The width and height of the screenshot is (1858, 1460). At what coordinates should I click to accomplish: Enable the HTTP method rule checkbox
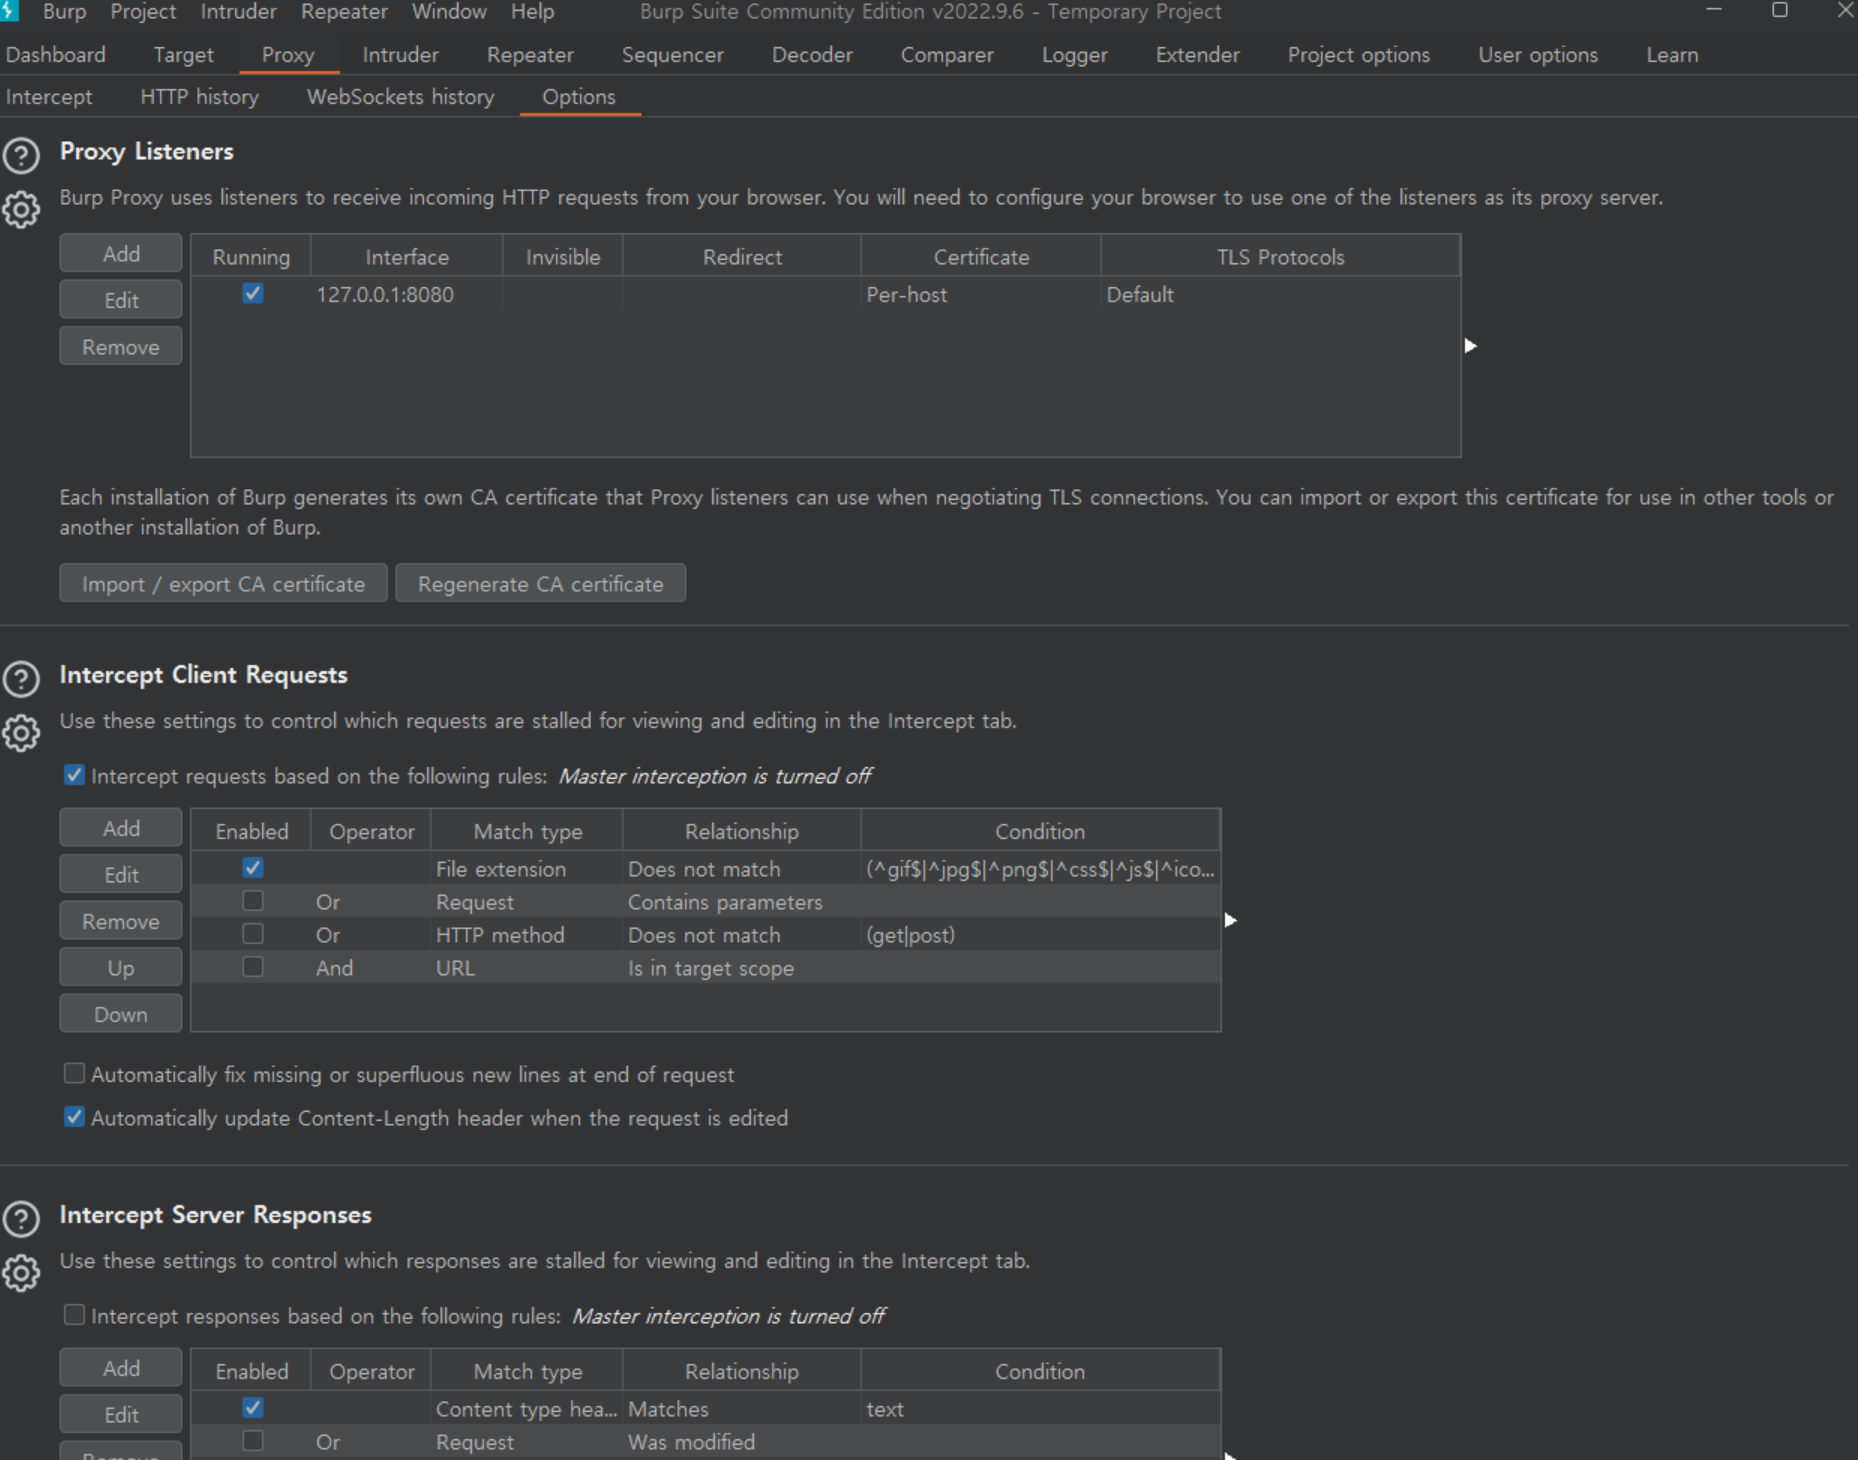[253, 934]
